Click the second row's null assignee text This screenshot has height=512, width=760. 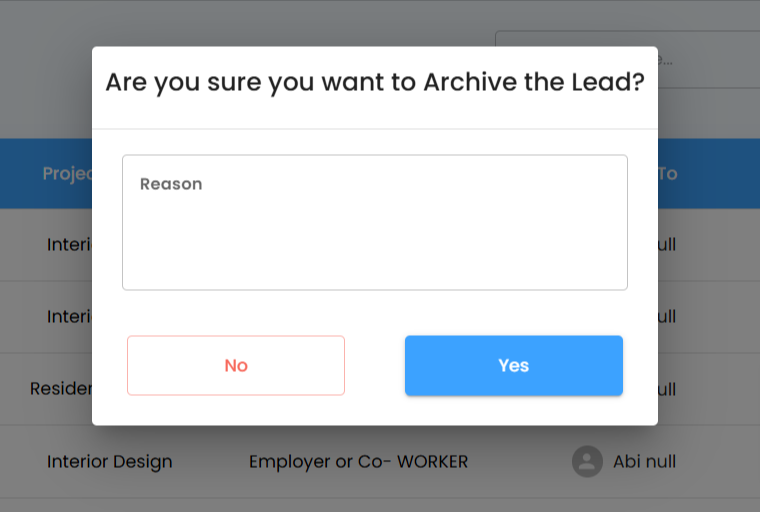[x=666, y=316]
